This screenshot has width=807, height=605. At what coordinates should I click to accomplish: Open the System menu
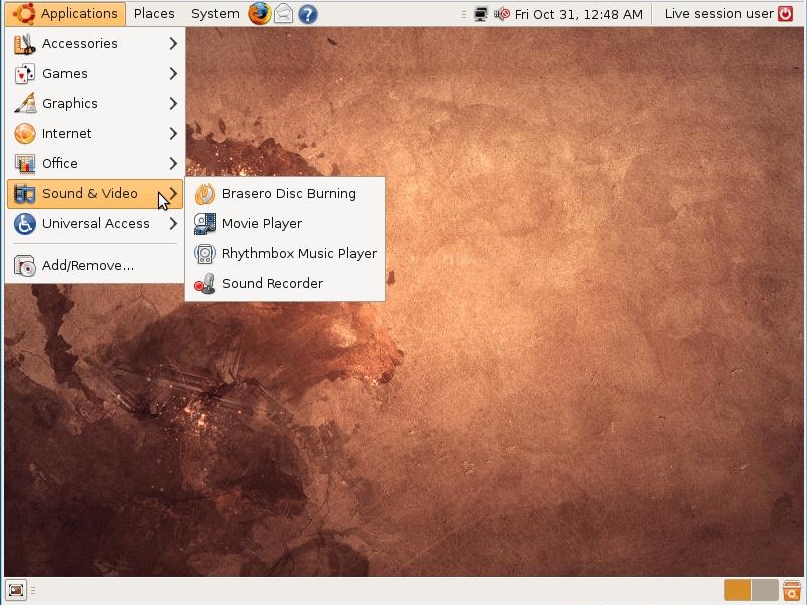(215, 14)
